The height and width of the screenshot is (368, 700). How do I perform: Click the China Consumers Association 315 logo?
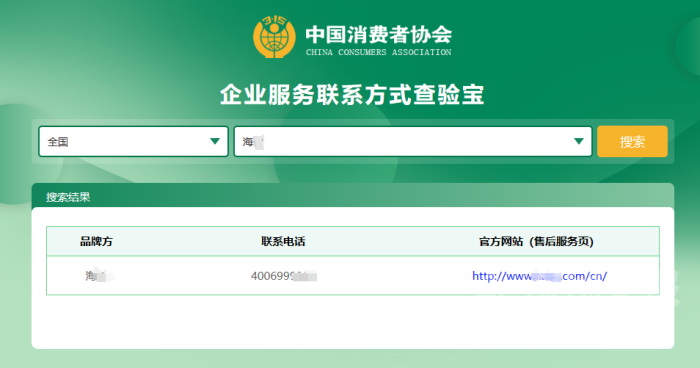point(274,37)
